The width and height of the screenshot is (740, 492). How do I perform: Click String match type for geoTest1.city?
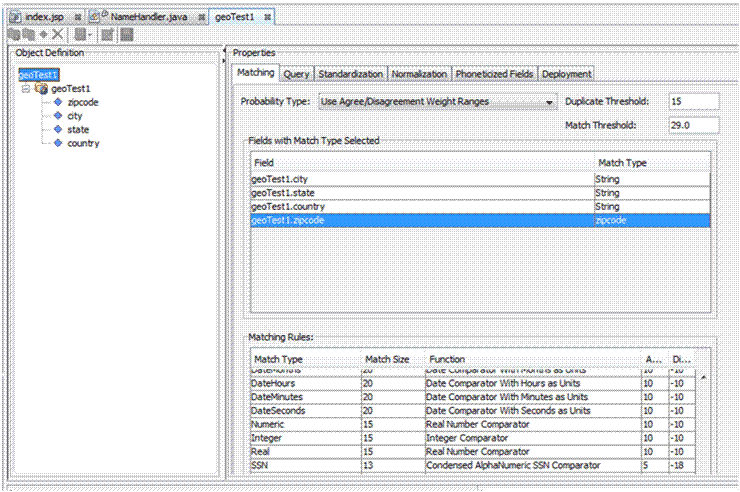pos(652,179)
